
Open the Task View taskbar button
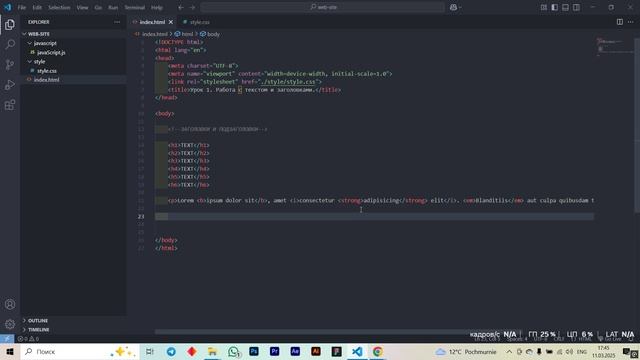click(x=149, y=351)
